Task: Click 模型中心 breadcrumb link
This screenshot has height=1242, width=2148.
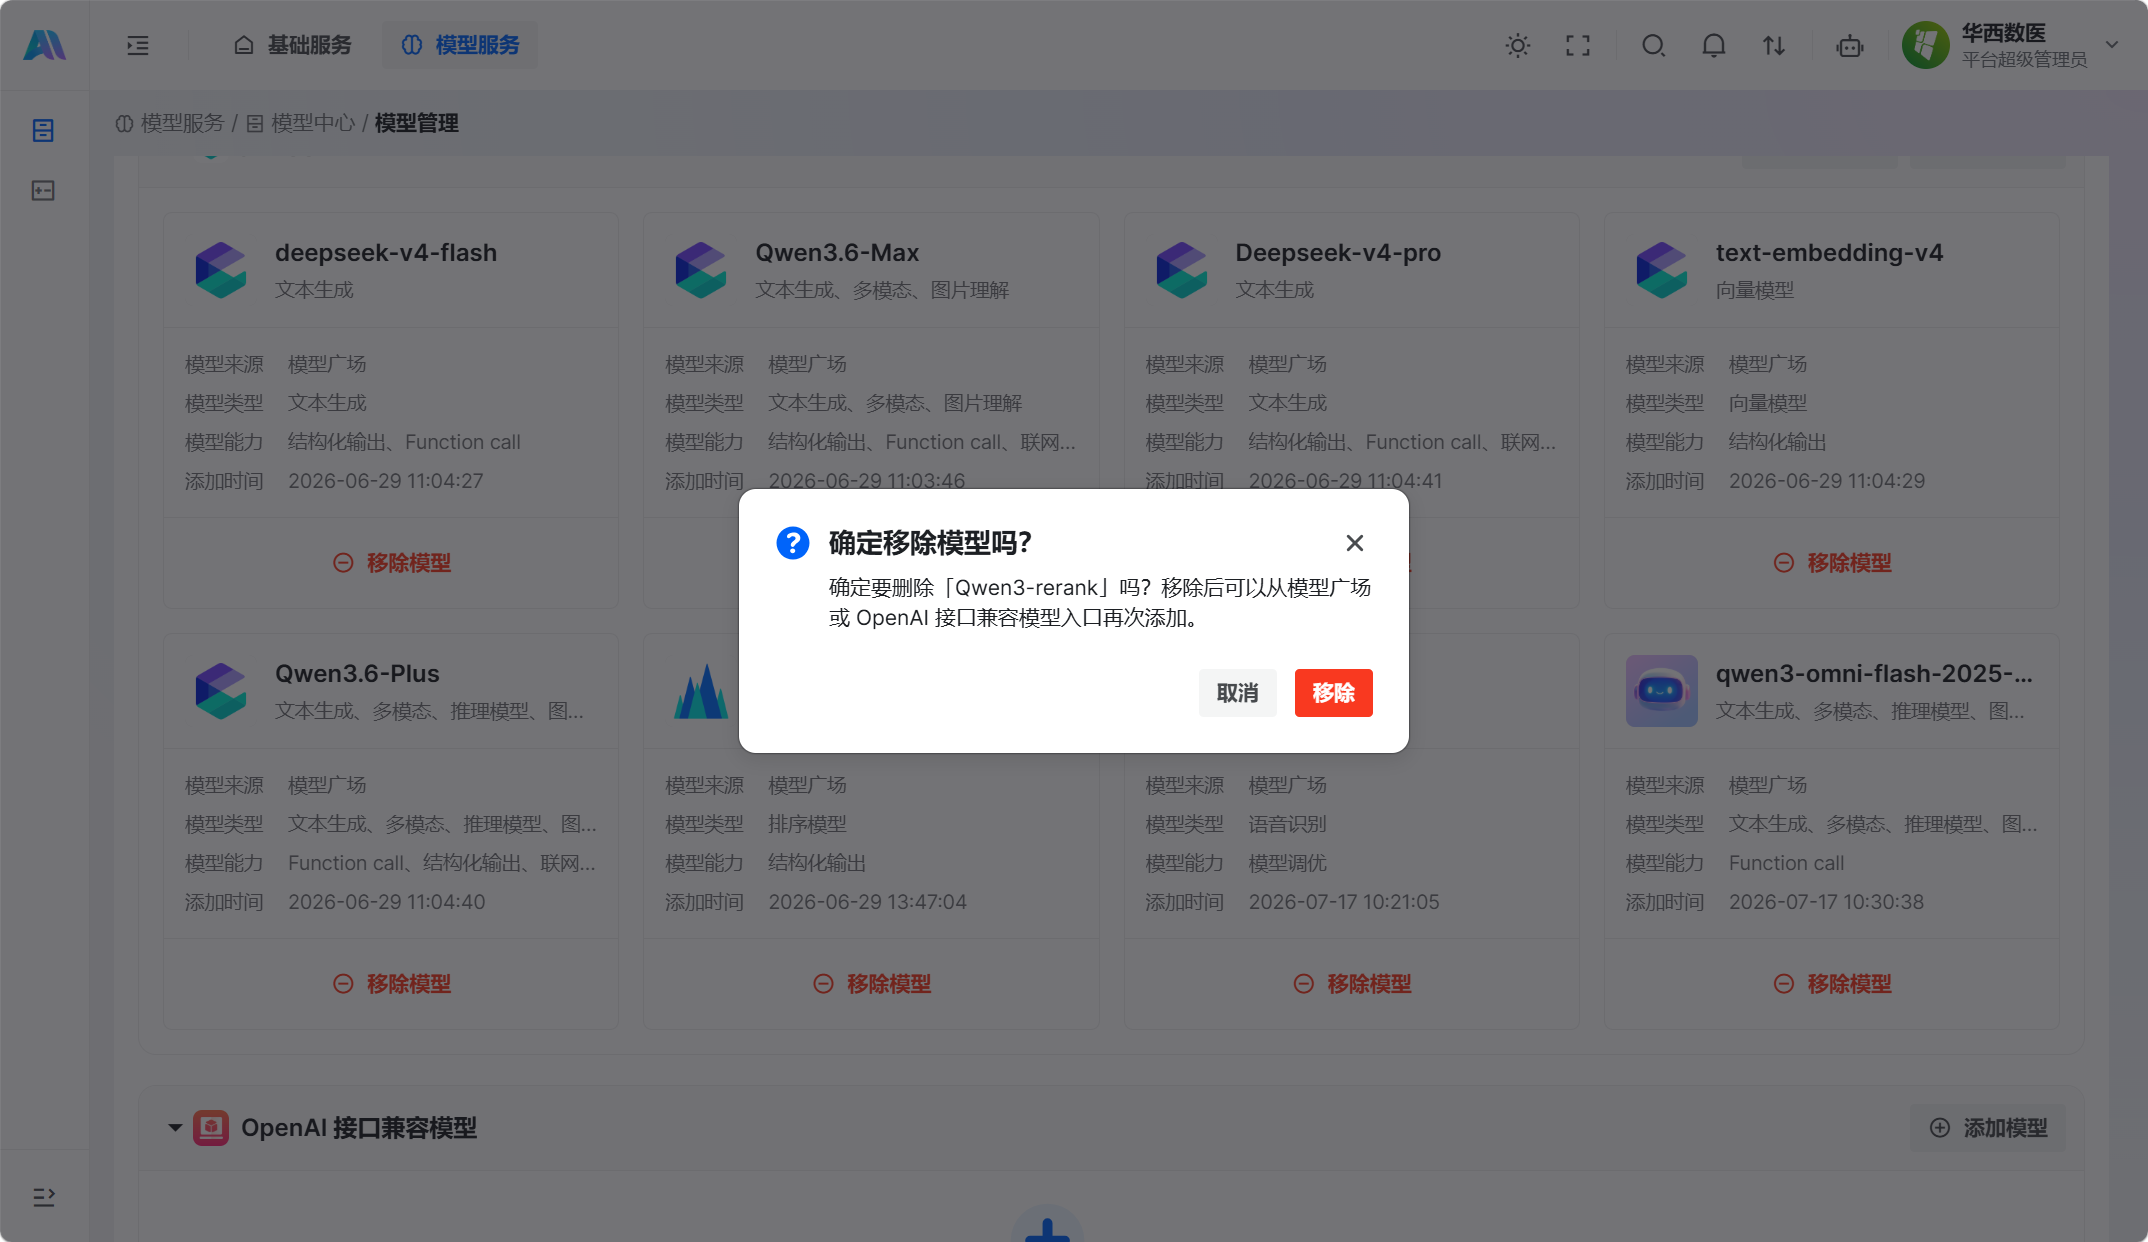Action: click(x=301, y=123)
